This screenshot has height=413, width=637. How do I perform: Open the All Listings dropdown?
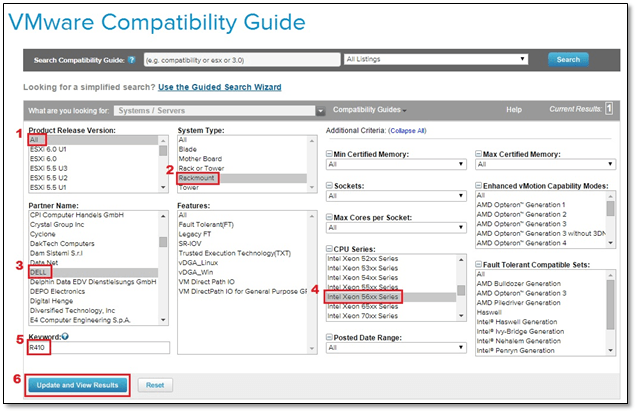click(x=436, y=59)
